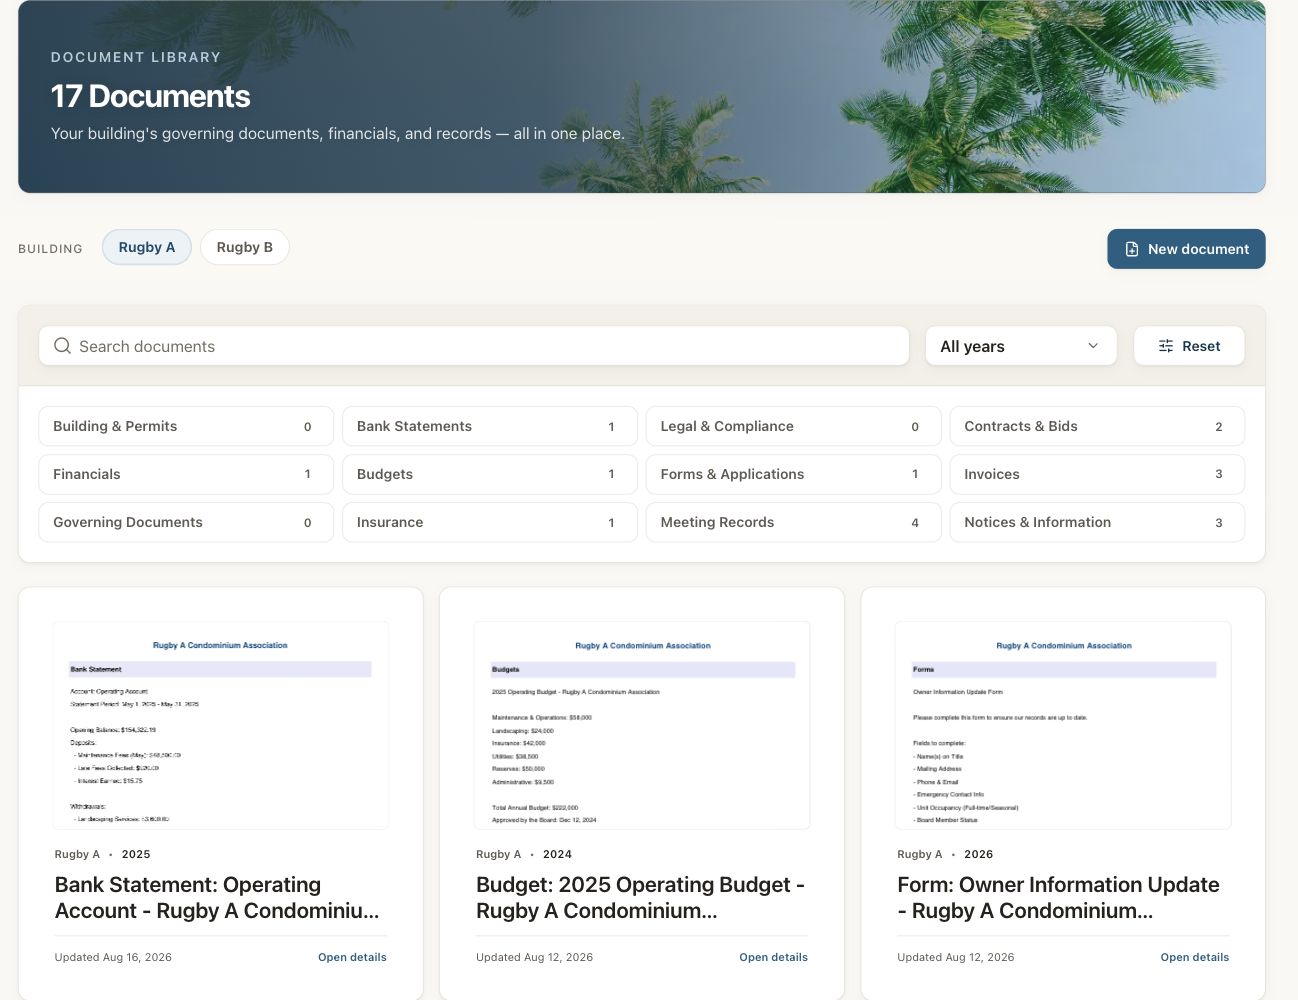Open details for the 2025 Operating Budget

773,957
